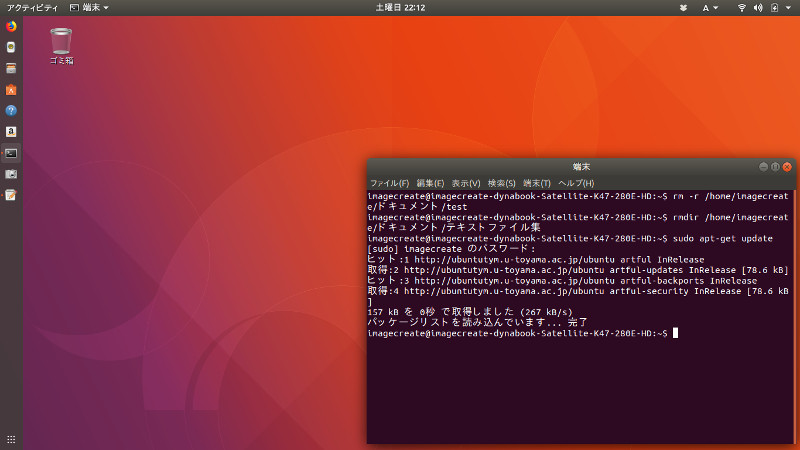Open the アクティビティ overview
Screen dimensions: 800x450
coord(32,8)
